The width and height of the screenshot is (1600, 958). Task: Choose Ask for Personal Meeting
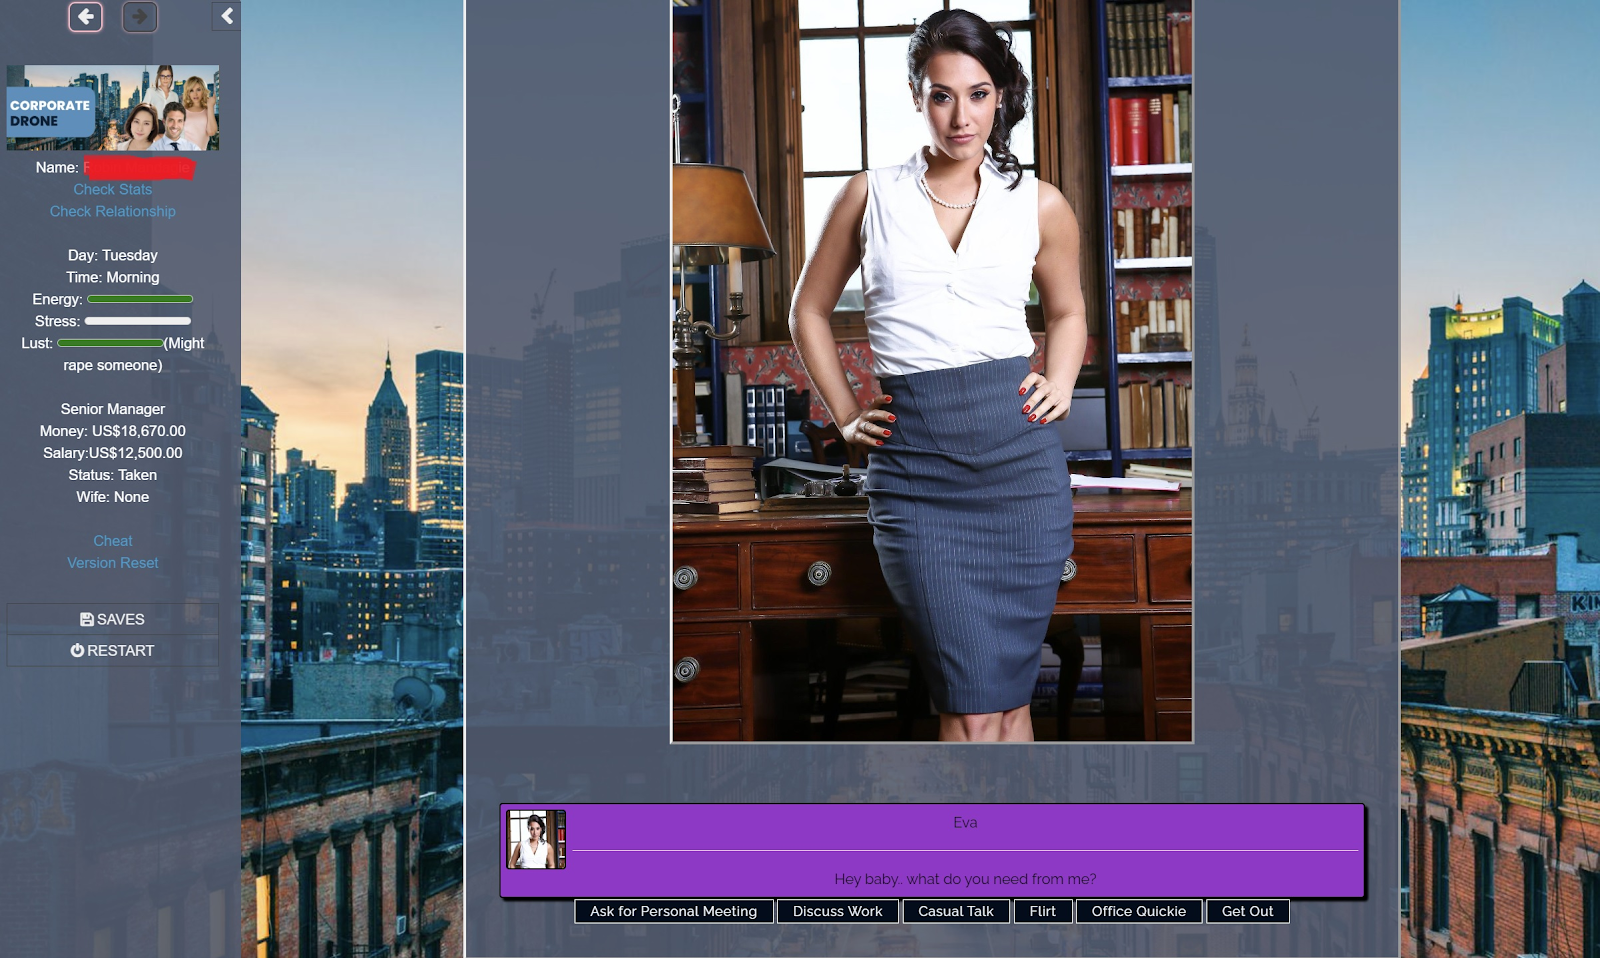[674, 911]
